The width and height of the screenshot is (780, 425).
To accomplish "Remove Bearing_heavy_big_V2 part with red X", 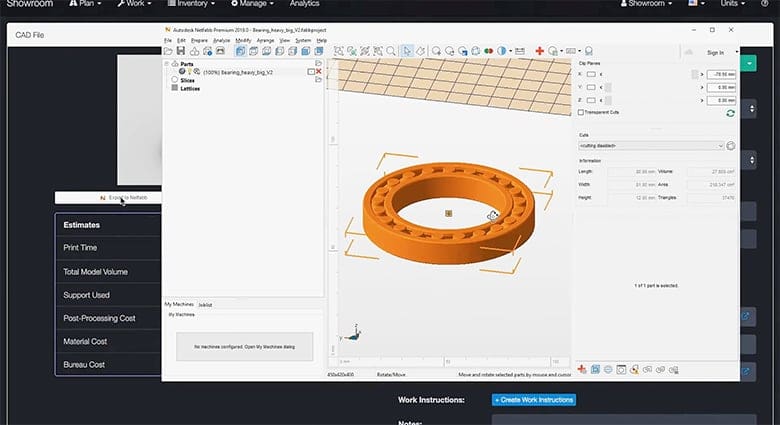I will coord(319,72).
